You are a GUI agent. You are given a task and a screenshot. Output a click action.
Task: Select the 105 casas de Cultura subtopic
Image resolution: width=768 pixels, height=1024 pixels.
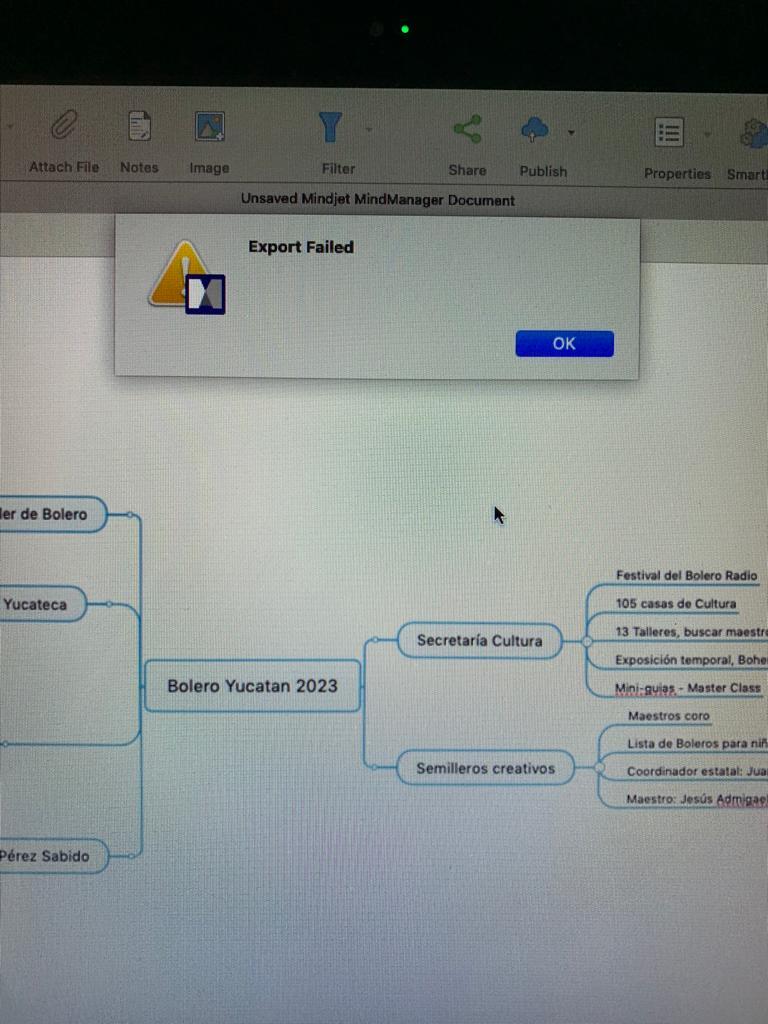pyautogui.click(x=675, y=603)
